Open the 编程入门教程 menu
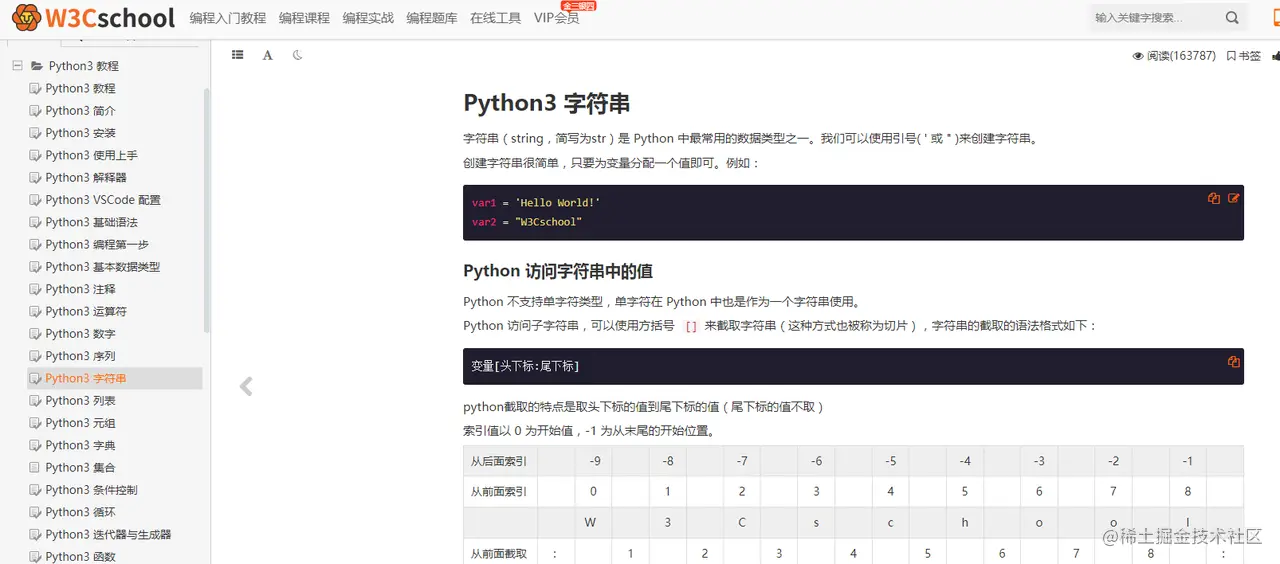 pyautogui.click(x=228, y=18)
